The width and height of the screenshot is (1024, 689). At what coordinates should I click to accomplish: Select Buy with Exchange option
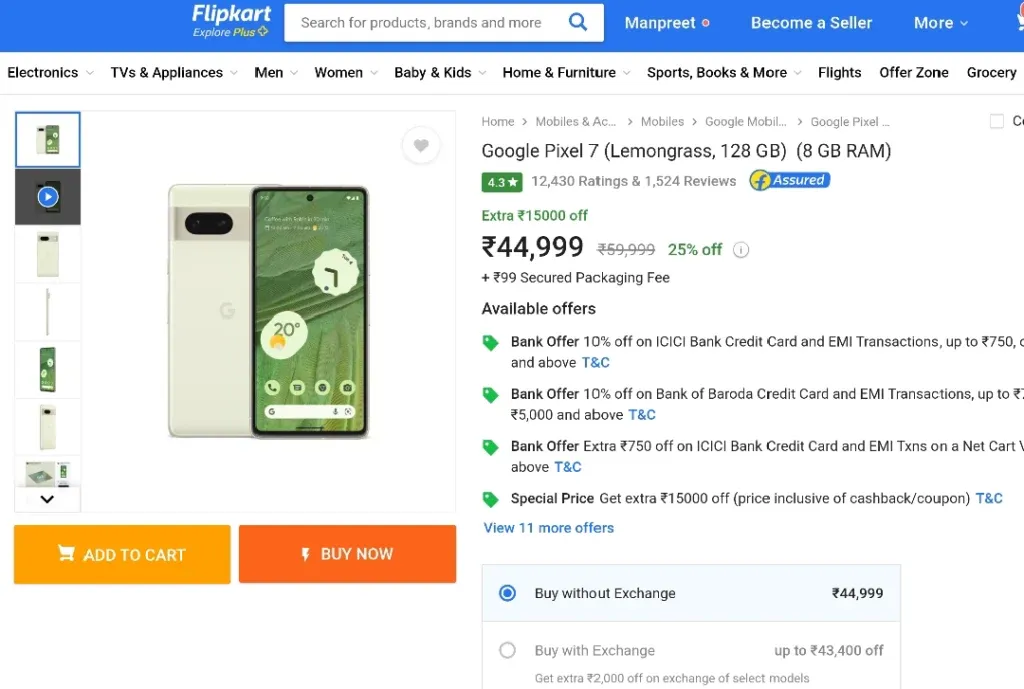507,650
